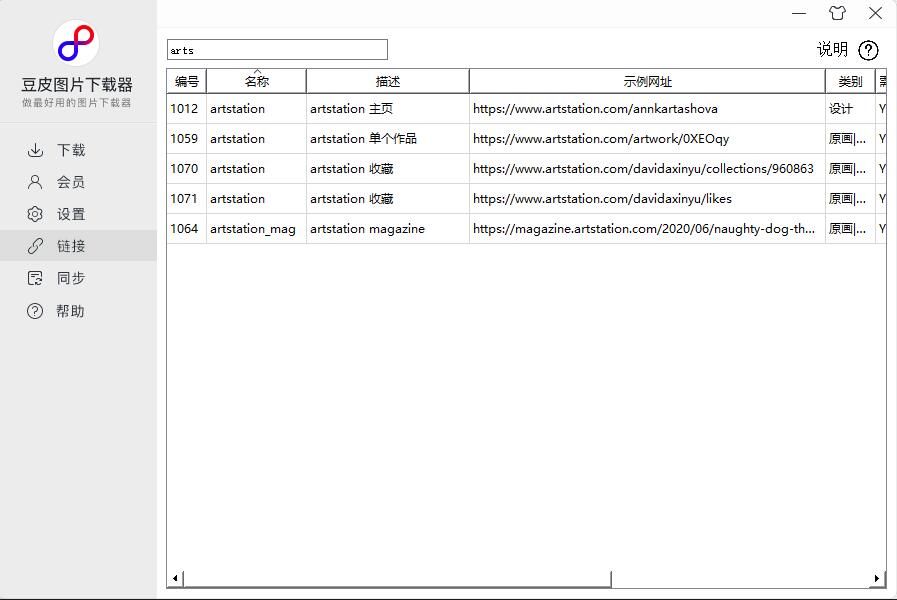Image resolution: width=897 pixels, height=600 pixels.
Task: Select row number 1012
Action: (184, 109)
